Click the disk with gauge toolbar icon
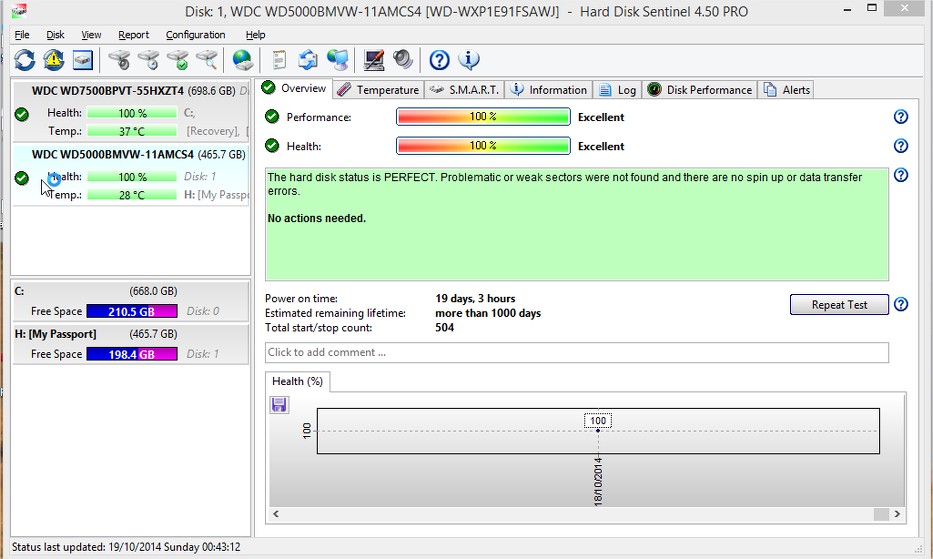This screenshot has width=933, height=559. 119,60
